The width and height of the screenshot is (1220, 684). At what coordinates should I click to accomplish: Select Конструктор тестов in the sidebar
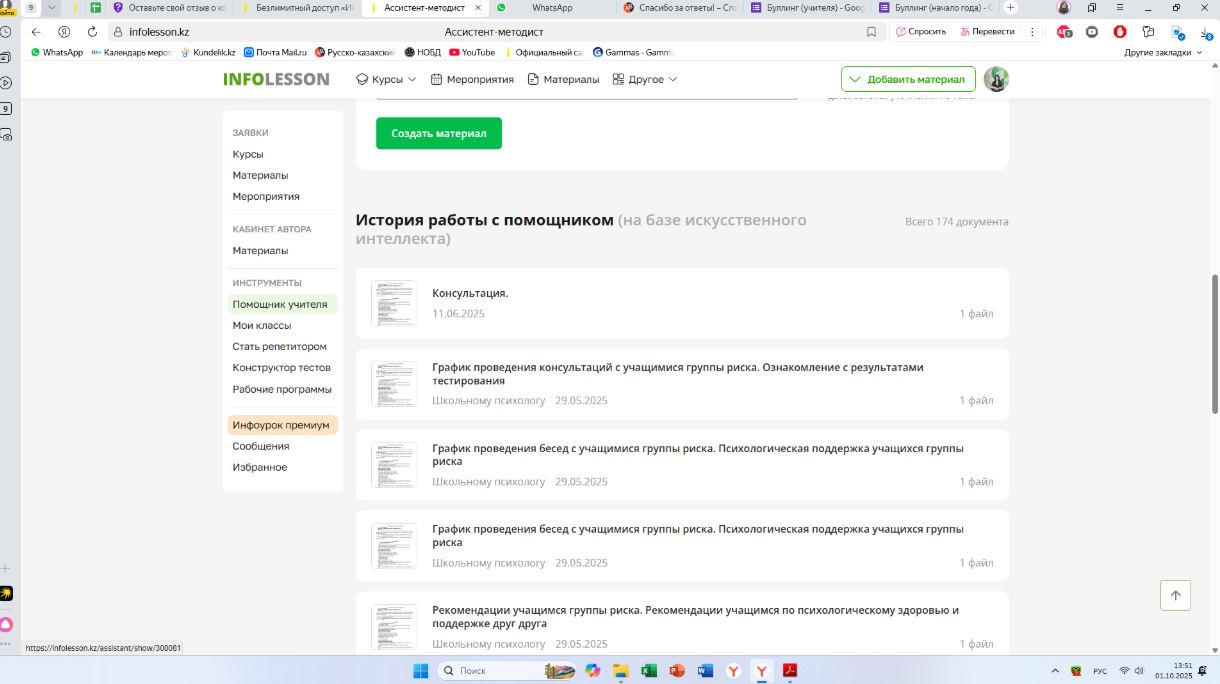tap(281, 368)
